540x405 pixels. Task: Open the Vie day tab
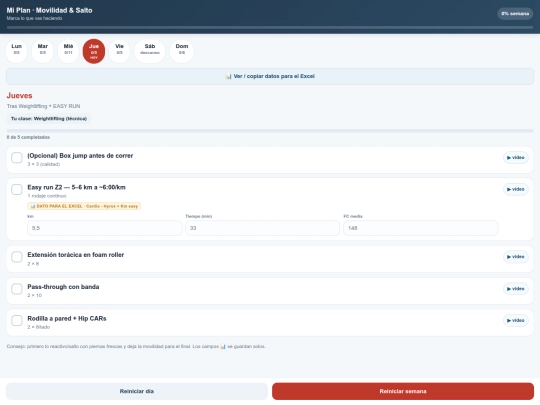(x=119, y=51)
